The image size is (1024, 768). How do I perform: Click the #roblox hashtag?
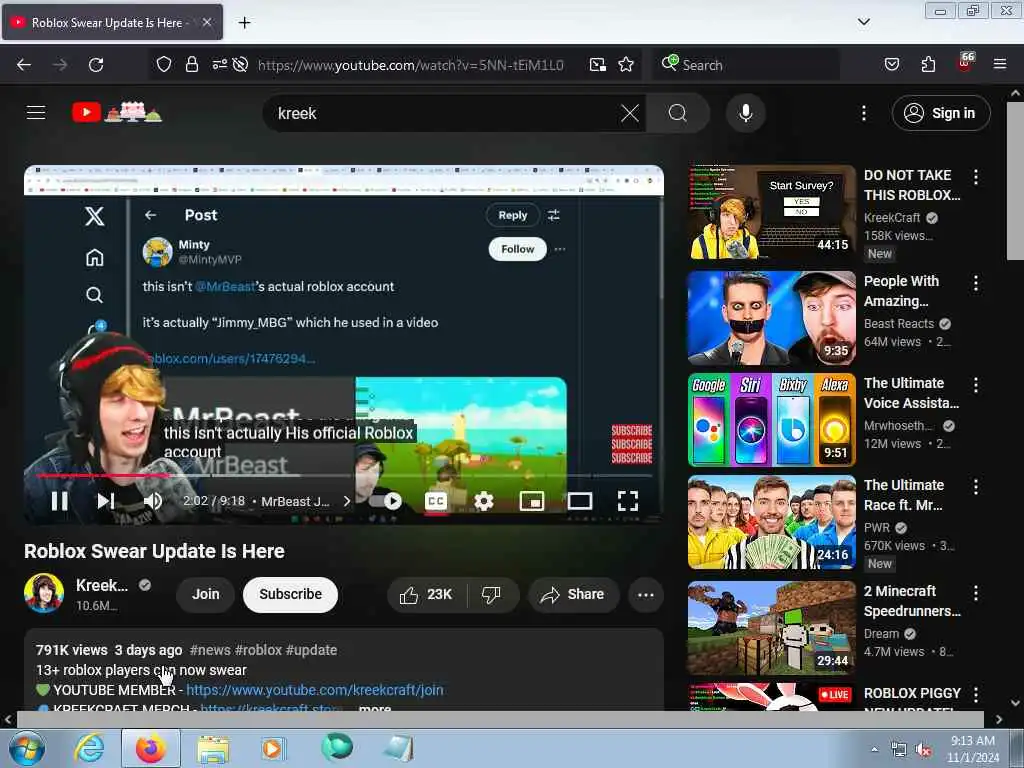point(258,650)
